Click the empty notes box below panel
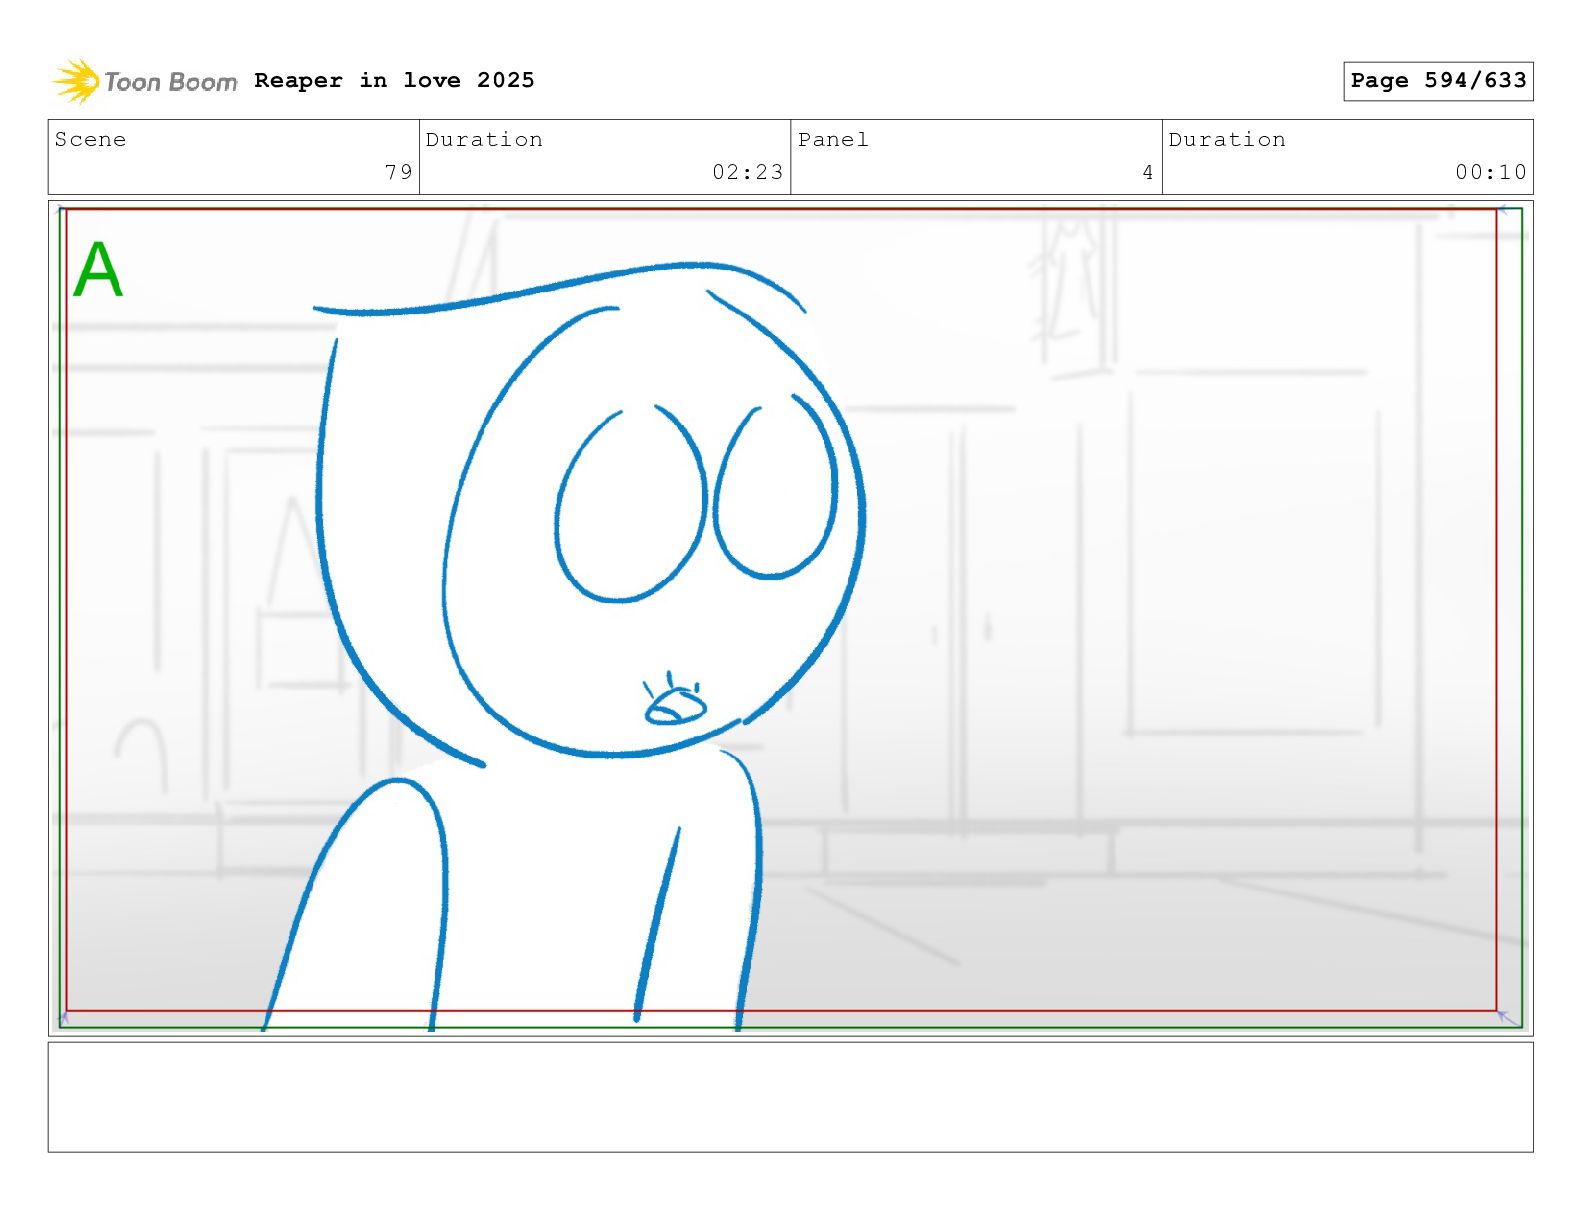The image size is (1584, 1224). pos(791,1097)
